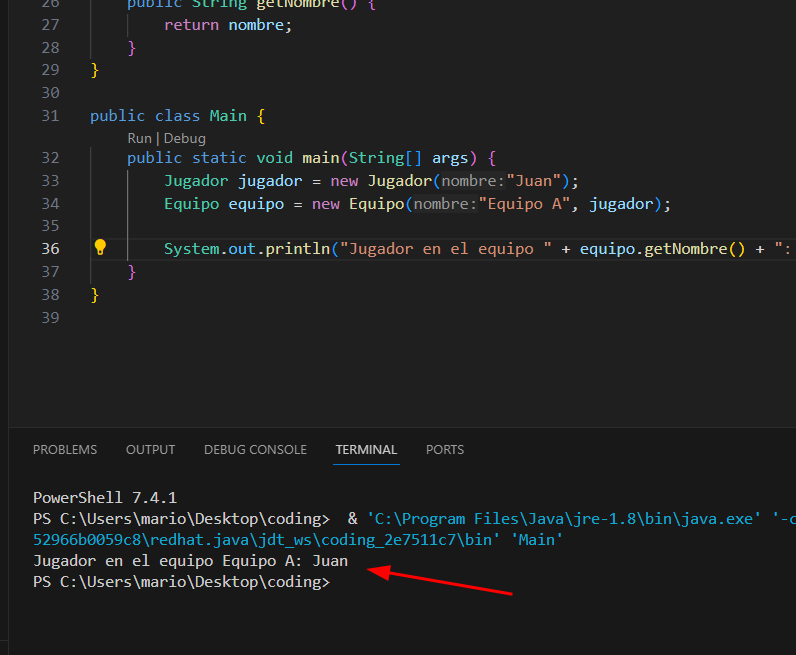Select the TERMINAL tab
Viewport: 796px width, 655px height.
tap(366, 450)
